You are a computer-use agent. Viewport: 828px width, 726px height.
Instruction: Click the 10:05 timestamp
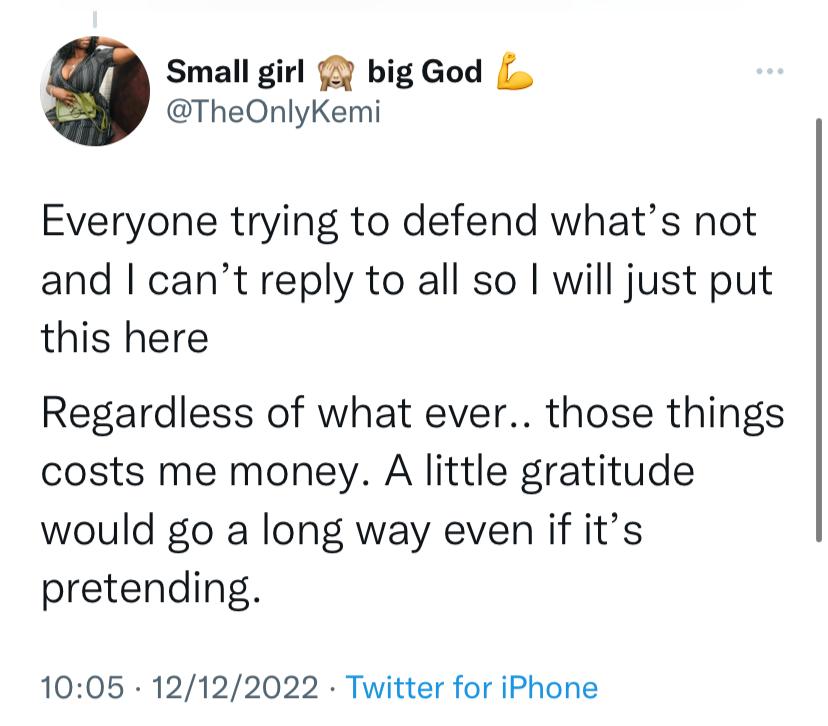[82, 687]
